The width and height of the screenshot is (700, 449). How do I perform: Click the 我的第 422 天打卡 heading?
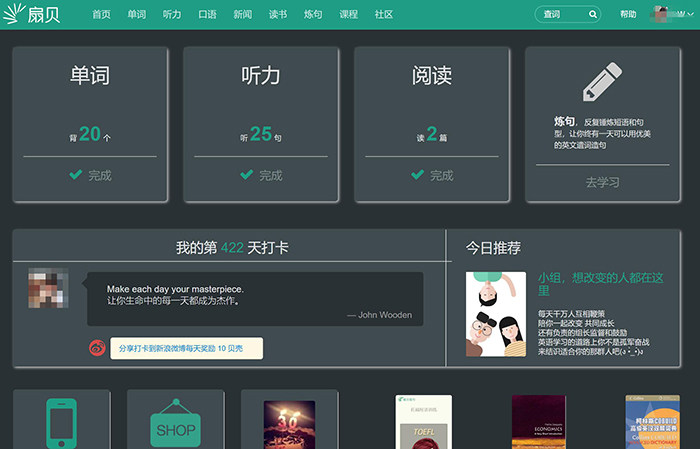pyautogui.click(x=232, y=248)
